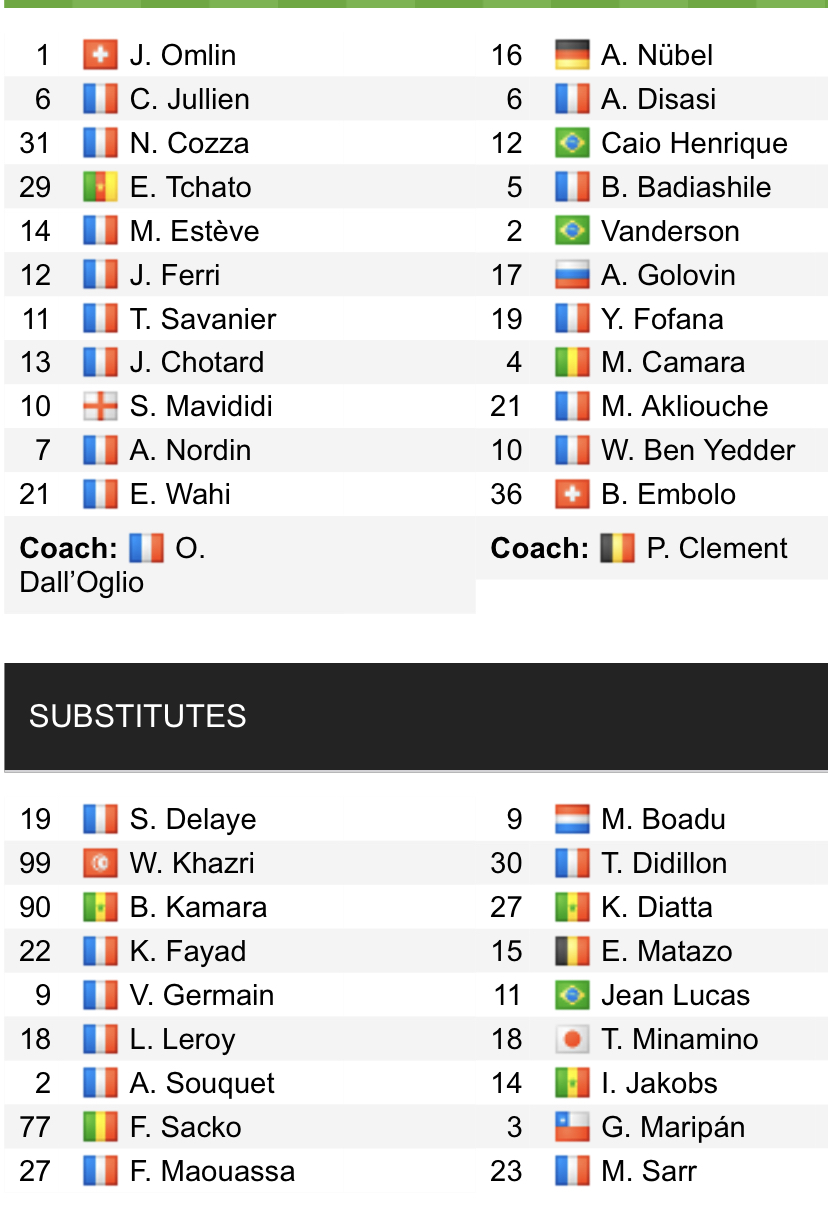Click the SUBSTITUTES section header
828x1210 pixels.
click(416, 716)
